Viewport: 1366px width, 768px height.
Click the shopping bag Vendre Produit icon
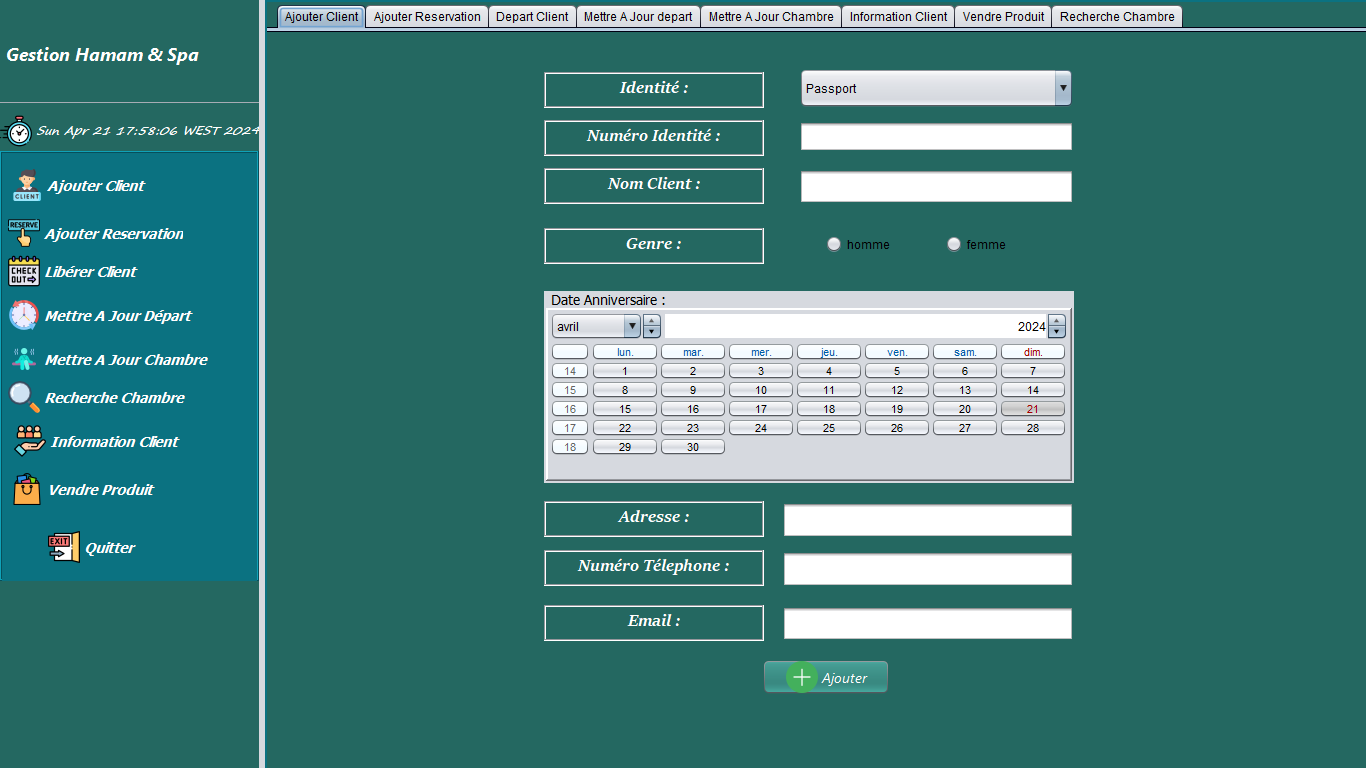pyautogui.click(x=27, y=489)
